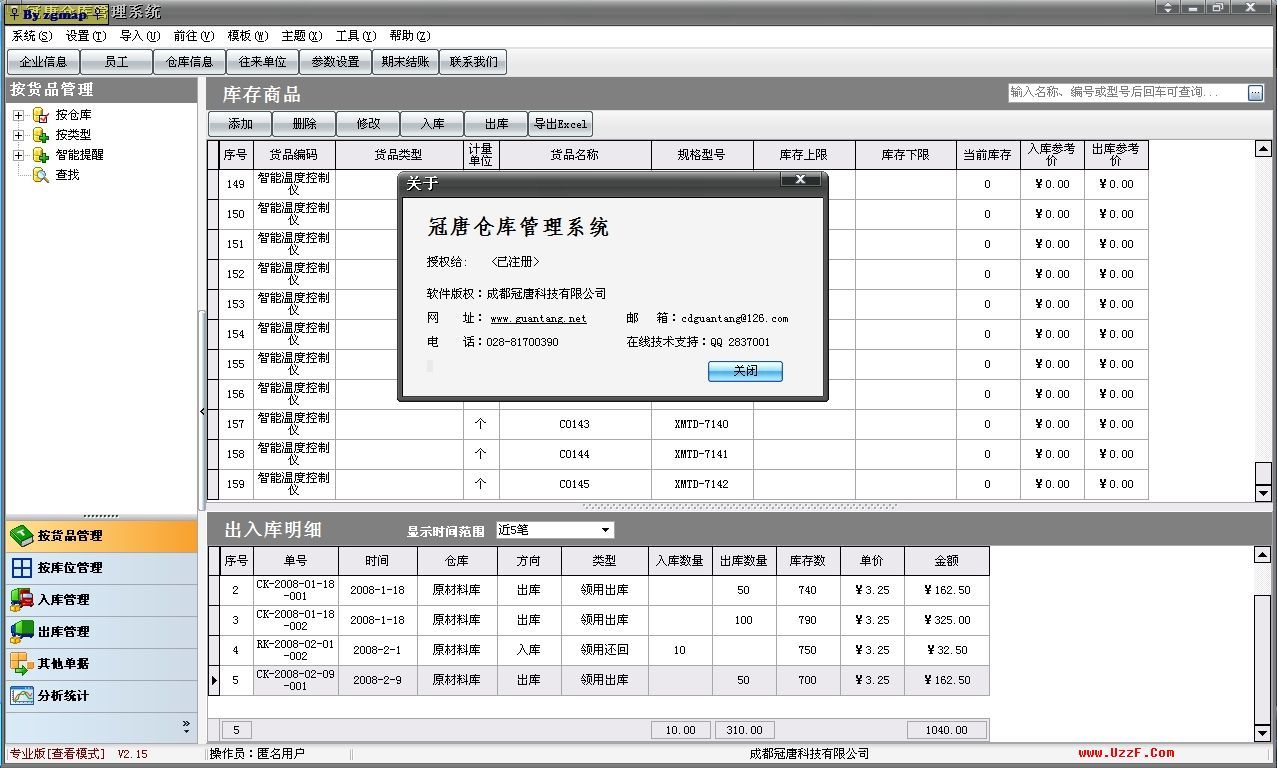Open 往来单位 from the toolbar

(x=262, y=61)
